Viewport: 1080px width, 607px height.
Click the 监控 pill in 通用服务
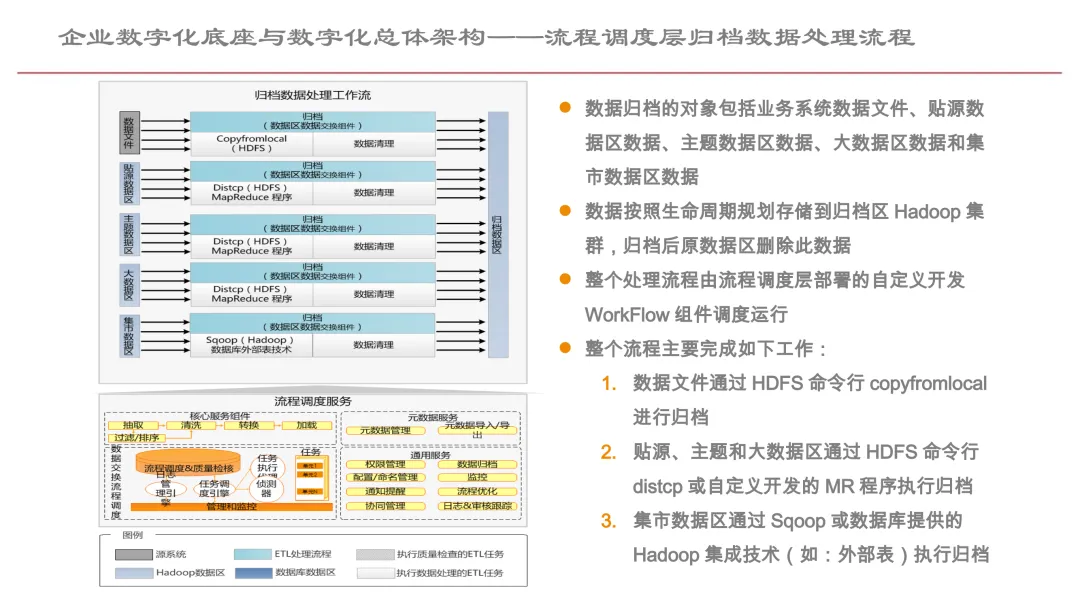click(x=477, y=477)
